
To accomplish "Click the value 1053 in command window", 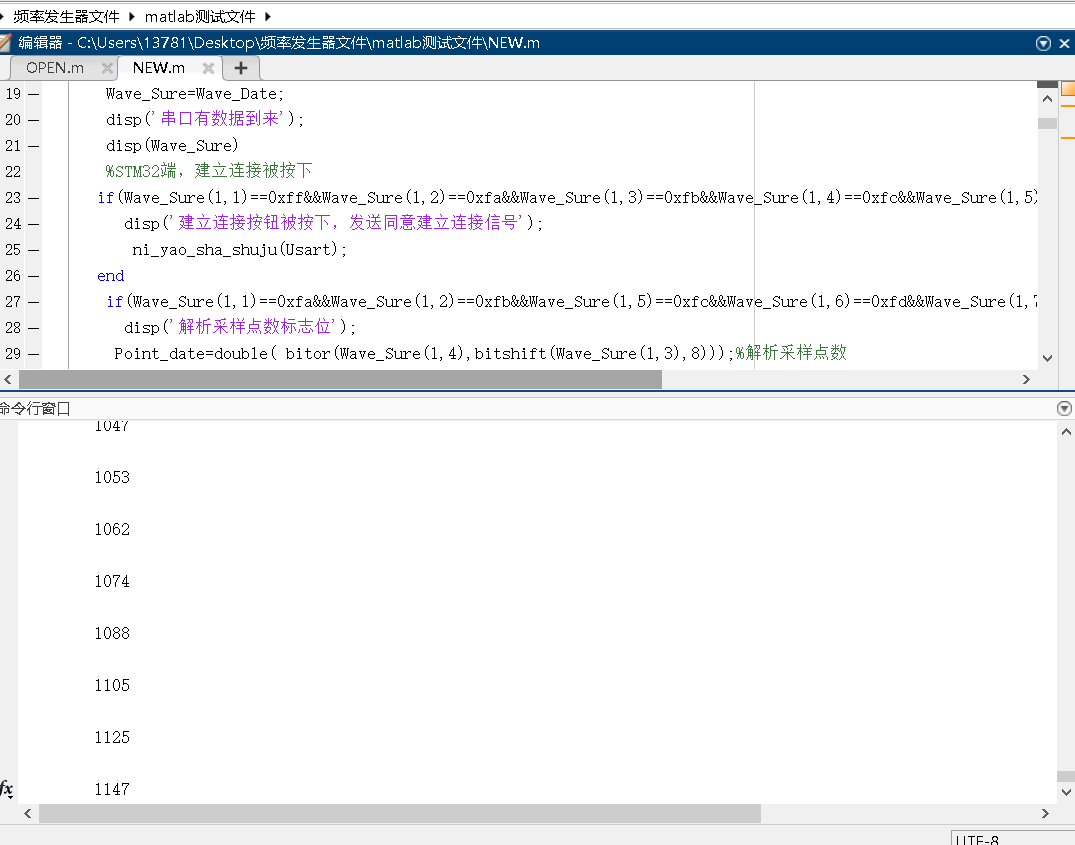I will 112,478.
